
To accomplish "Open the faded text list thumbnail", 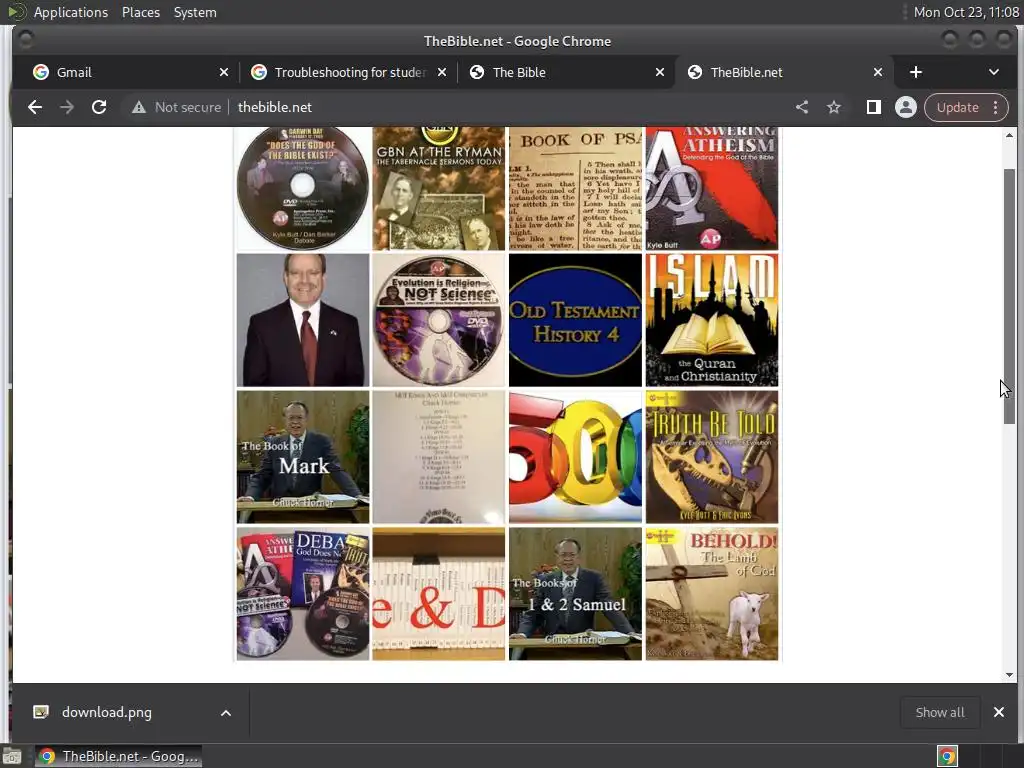I will (438, 456).
